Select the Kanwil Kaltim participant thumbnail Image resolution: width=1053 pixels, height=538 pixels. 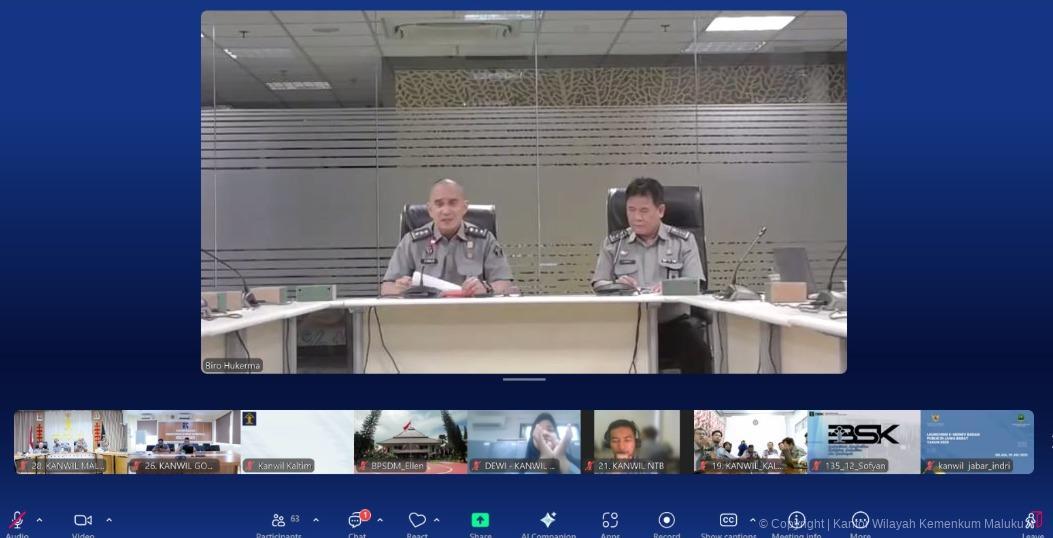[x=296, y=441]
